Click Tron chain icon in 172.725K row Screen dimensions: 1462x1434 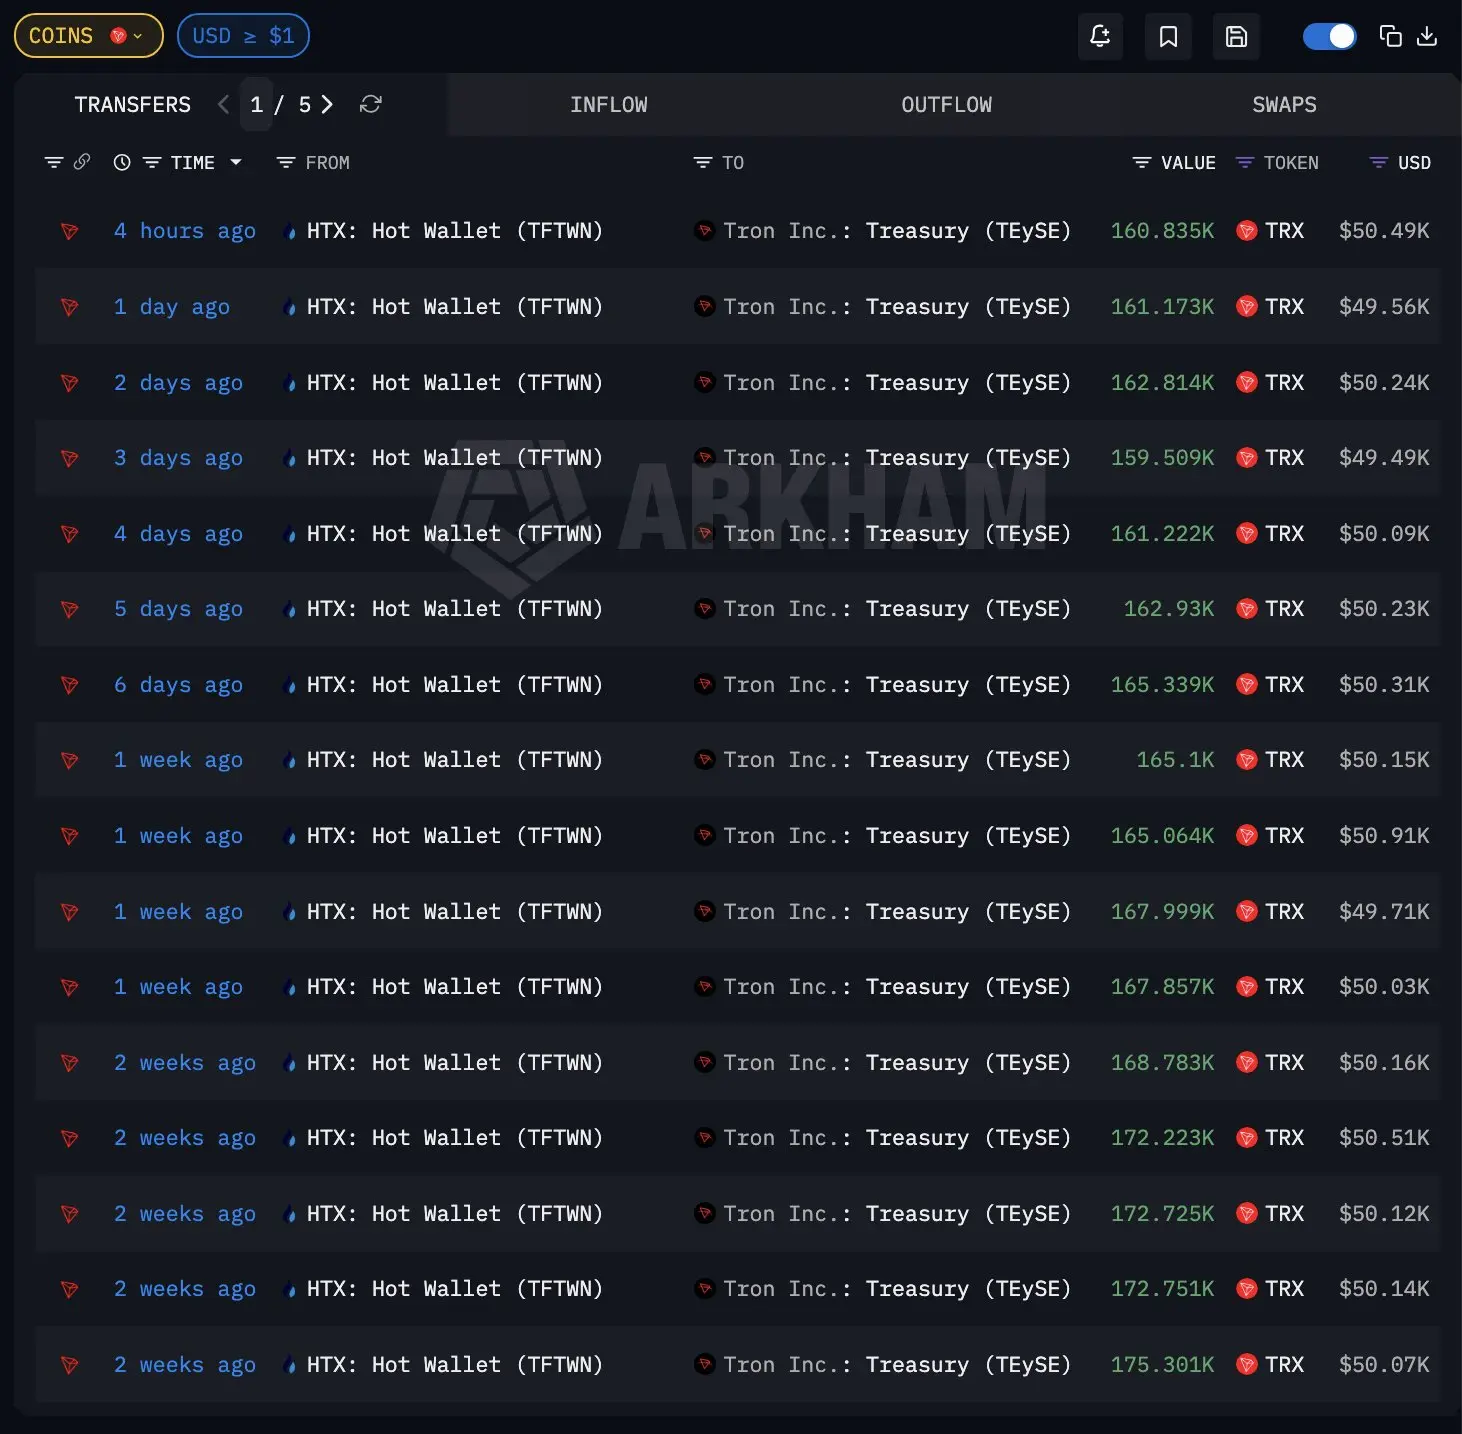tap(70, 1214)
